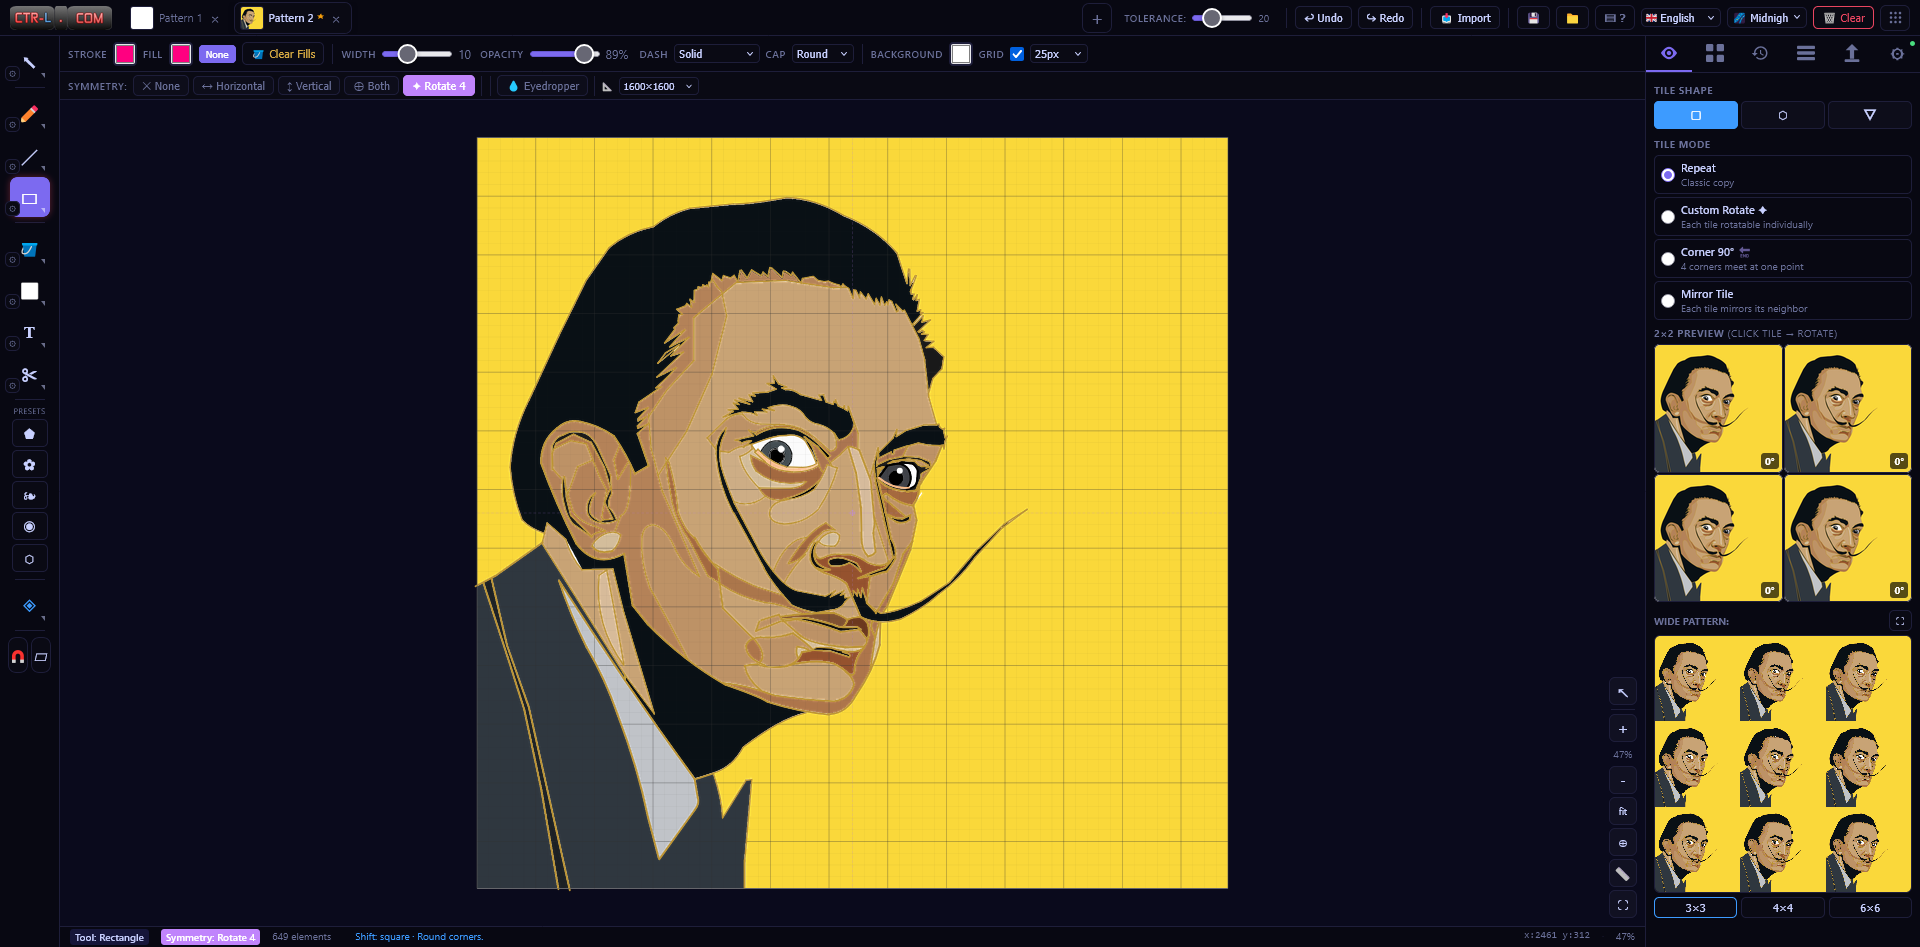1920x947 pixels.
Task: Choose the straight line tool
Action: (x=29, y=158)
